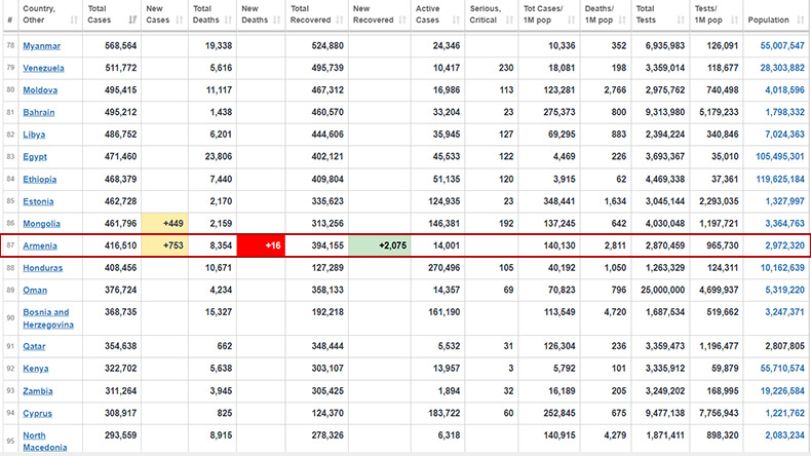Open the Zambia country link
811x456 pixels.
tap(38, 391)
